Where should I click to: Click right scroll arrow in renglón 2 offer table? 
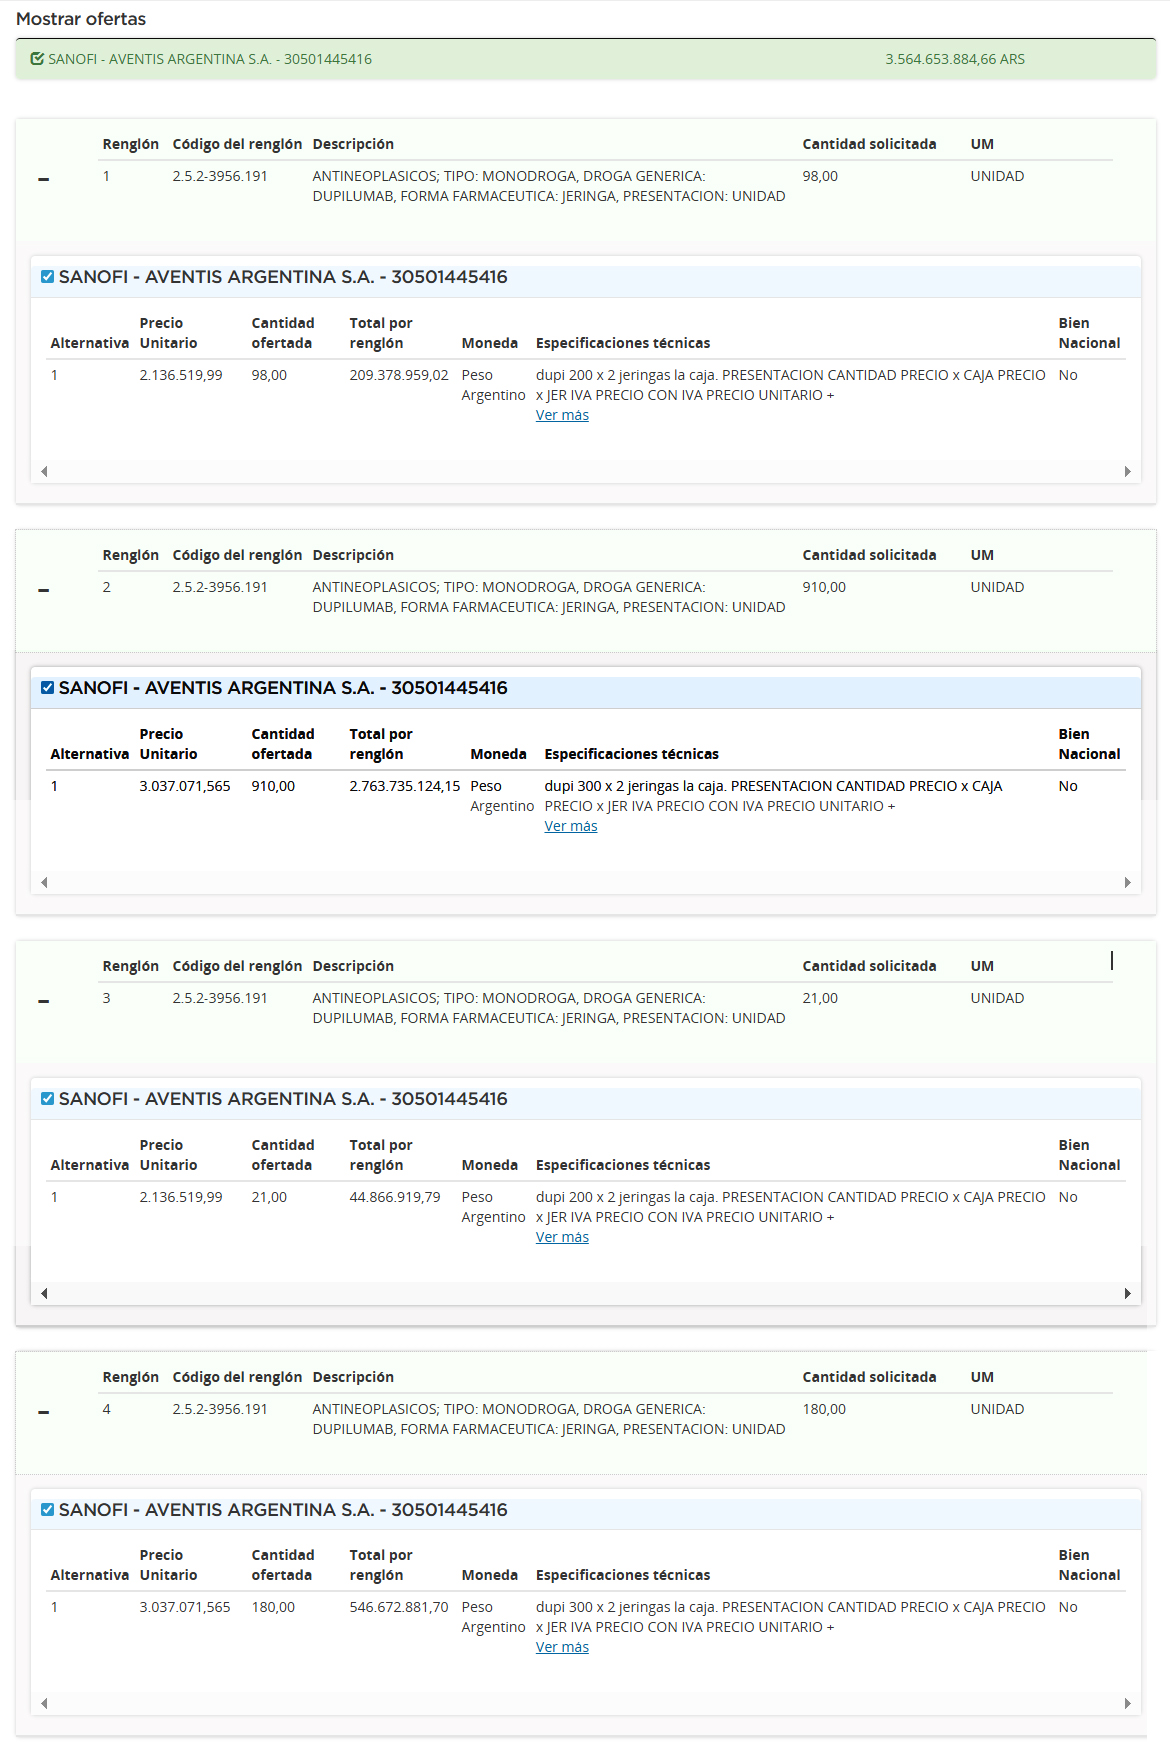point(1127,882)
